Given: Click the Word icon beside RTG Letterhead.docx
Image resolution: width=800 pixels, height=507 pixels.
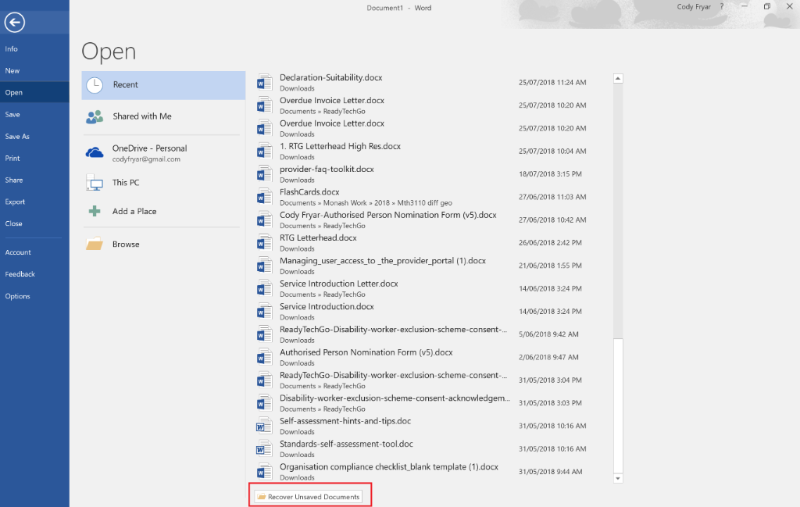Looking at the screenshot, I should pyautogui.click(x=264, y=243).
